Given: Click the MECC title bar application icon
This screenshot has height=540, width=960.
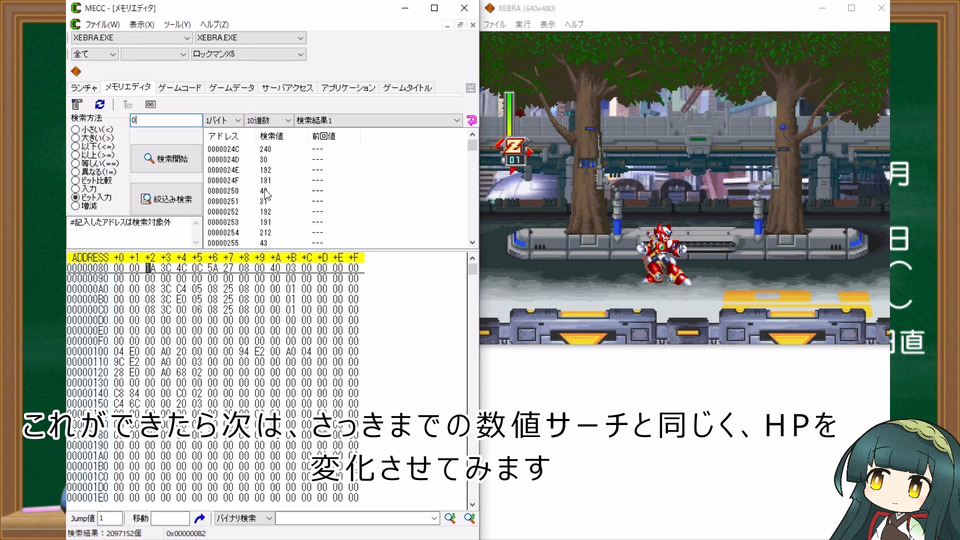Looking at the screenshot, I should click(76, 8).
